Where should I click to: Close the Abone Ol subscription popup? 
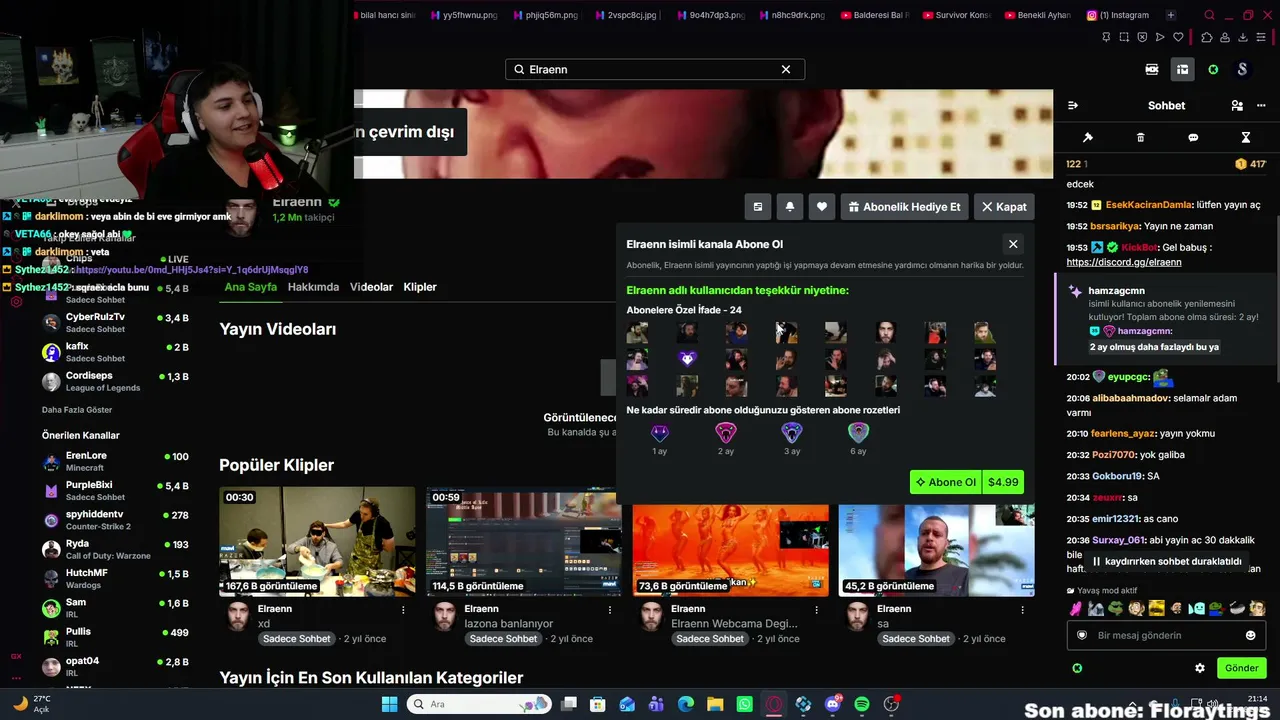point(1013,244)
